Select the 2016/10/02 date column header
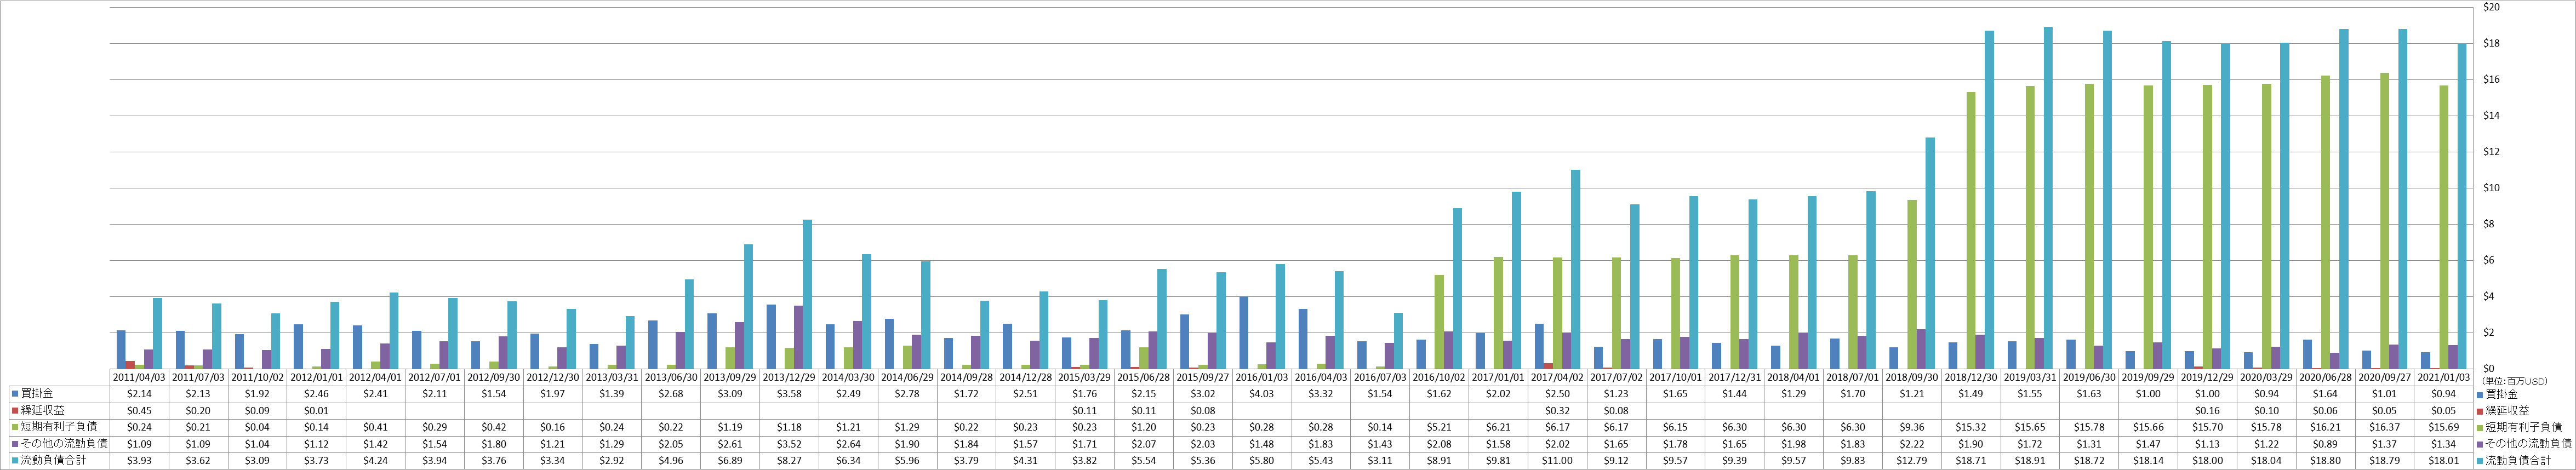 coord(1439,378)
